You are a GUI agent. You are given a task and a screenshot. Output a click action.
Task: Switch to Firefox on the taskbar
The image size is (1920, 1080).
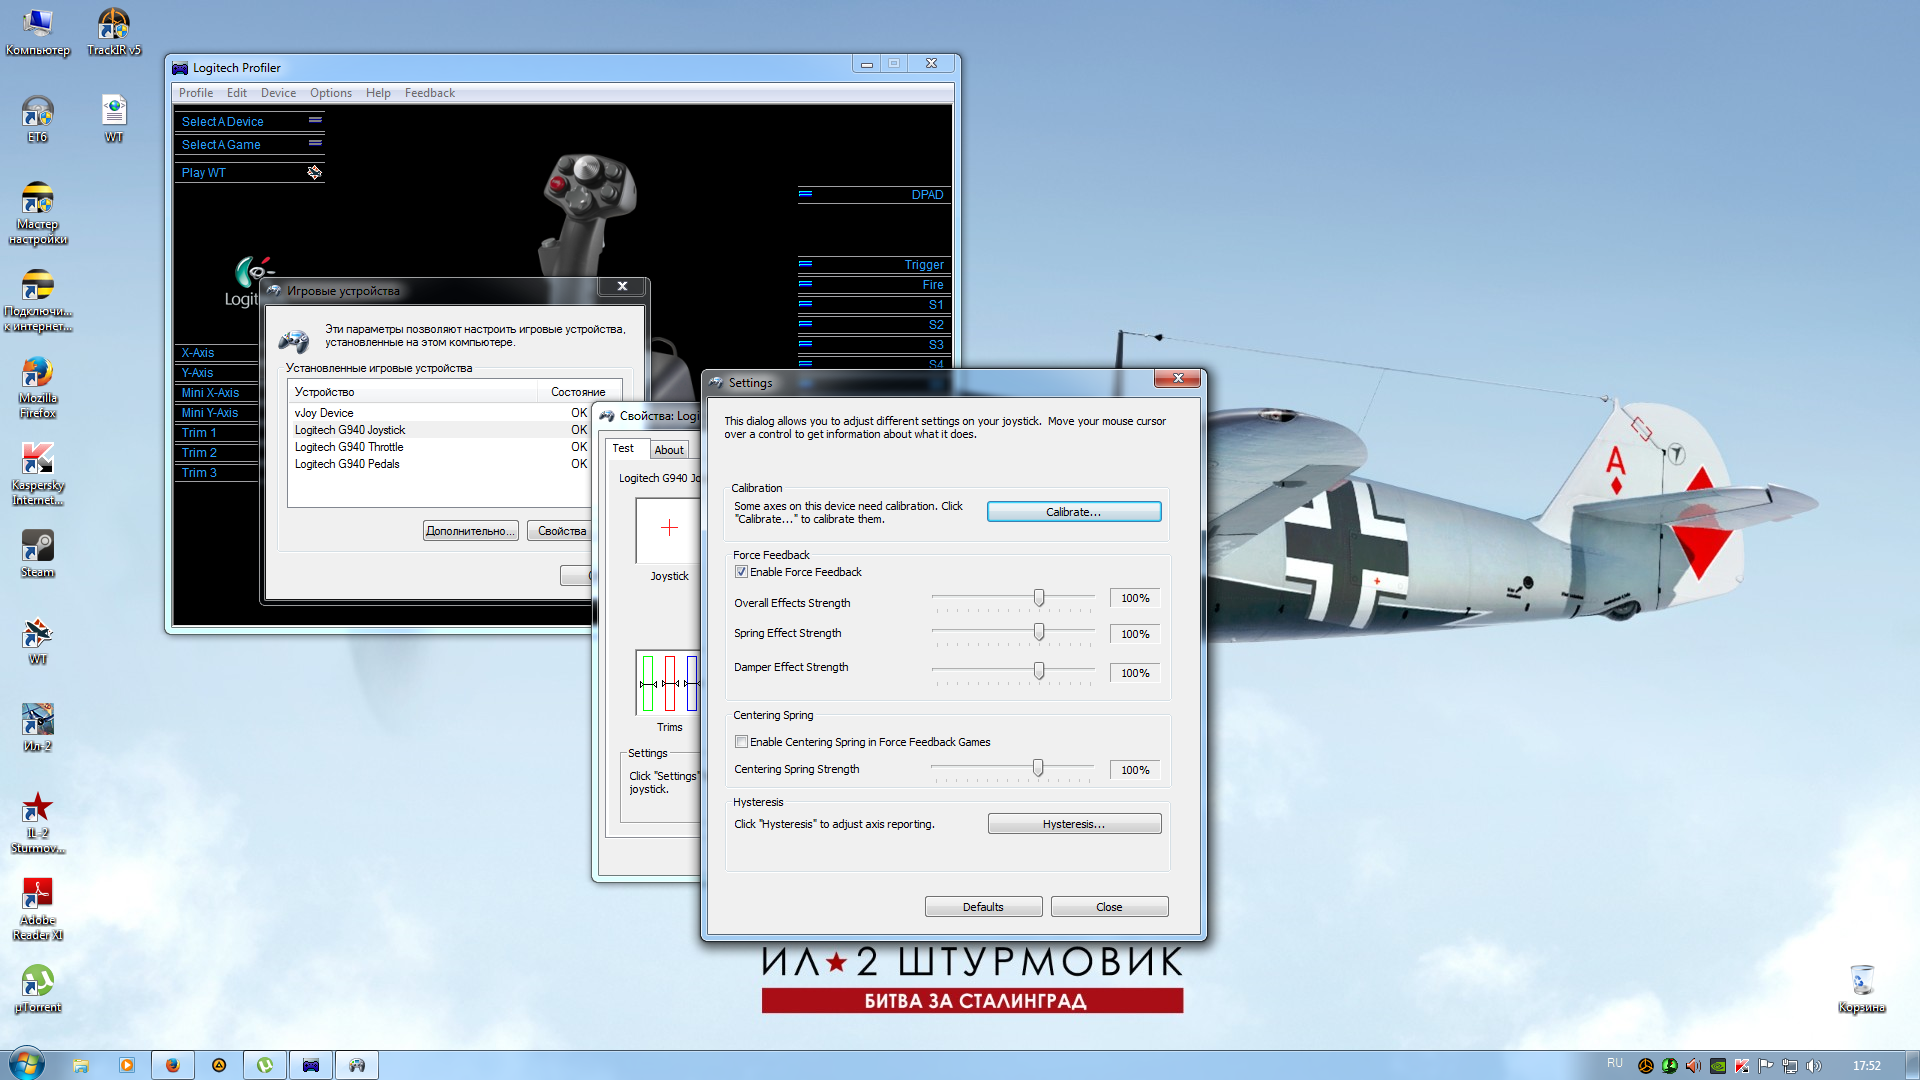coord(173,1065)
